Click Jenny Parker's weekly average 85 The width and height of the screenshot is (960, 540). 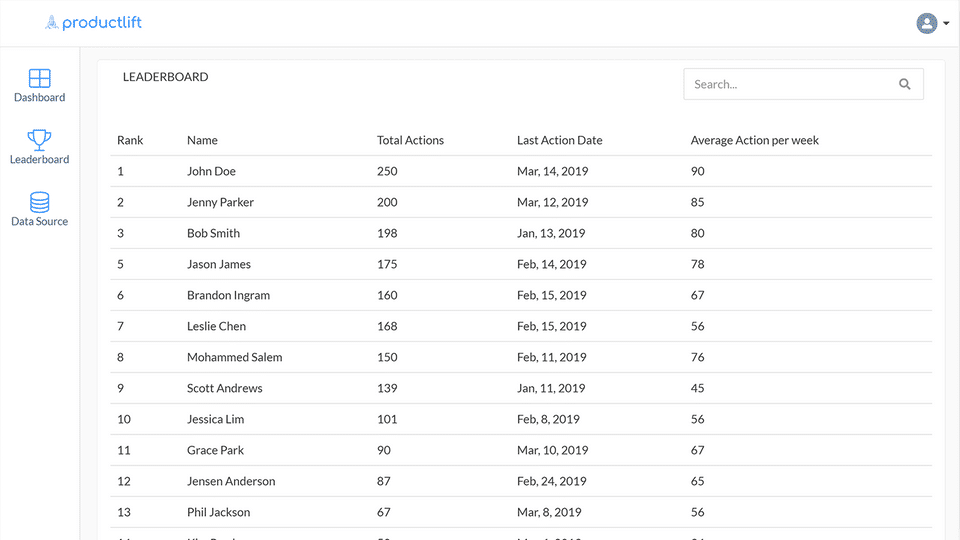point(697,202)
